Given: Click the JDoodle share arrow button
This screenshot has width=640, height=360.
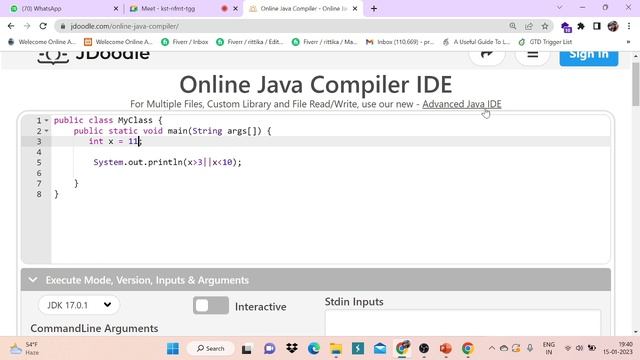Looking at the screenshot, I should coord(487,55).
